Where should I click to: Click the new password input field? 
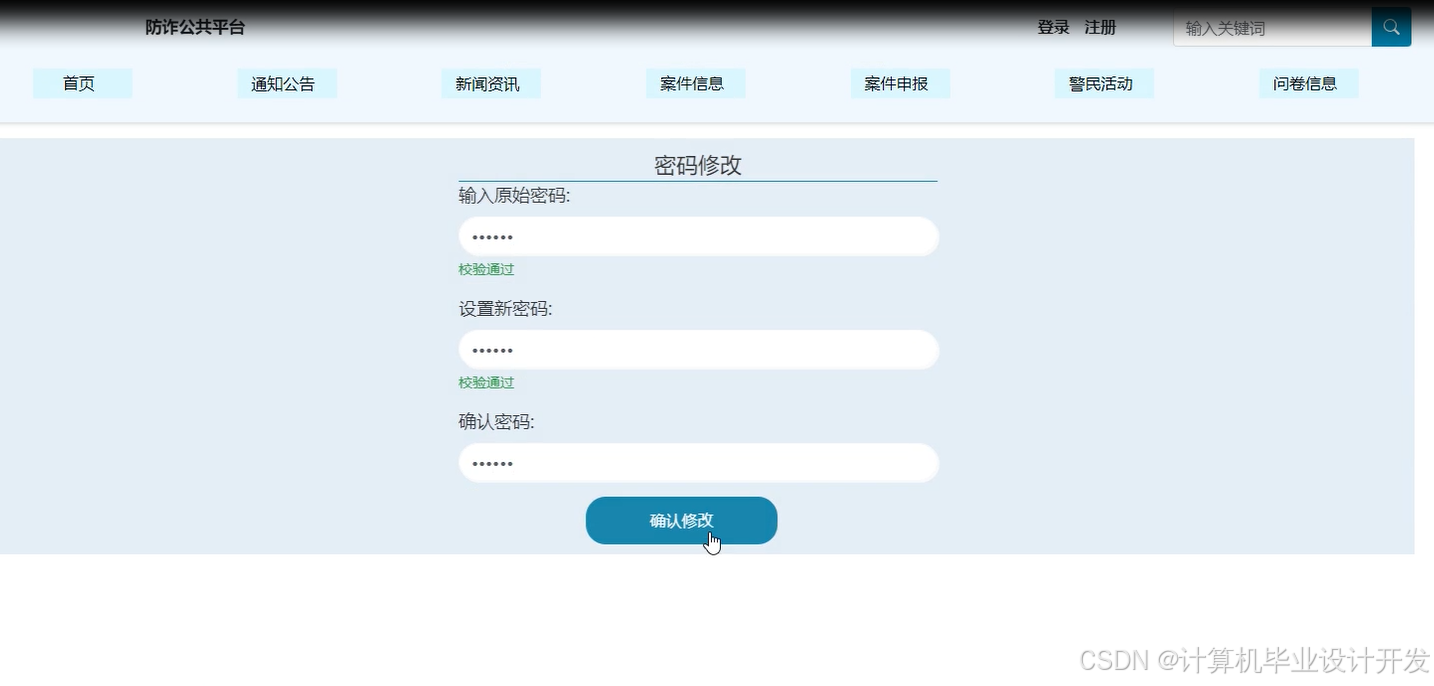[698, 350]
